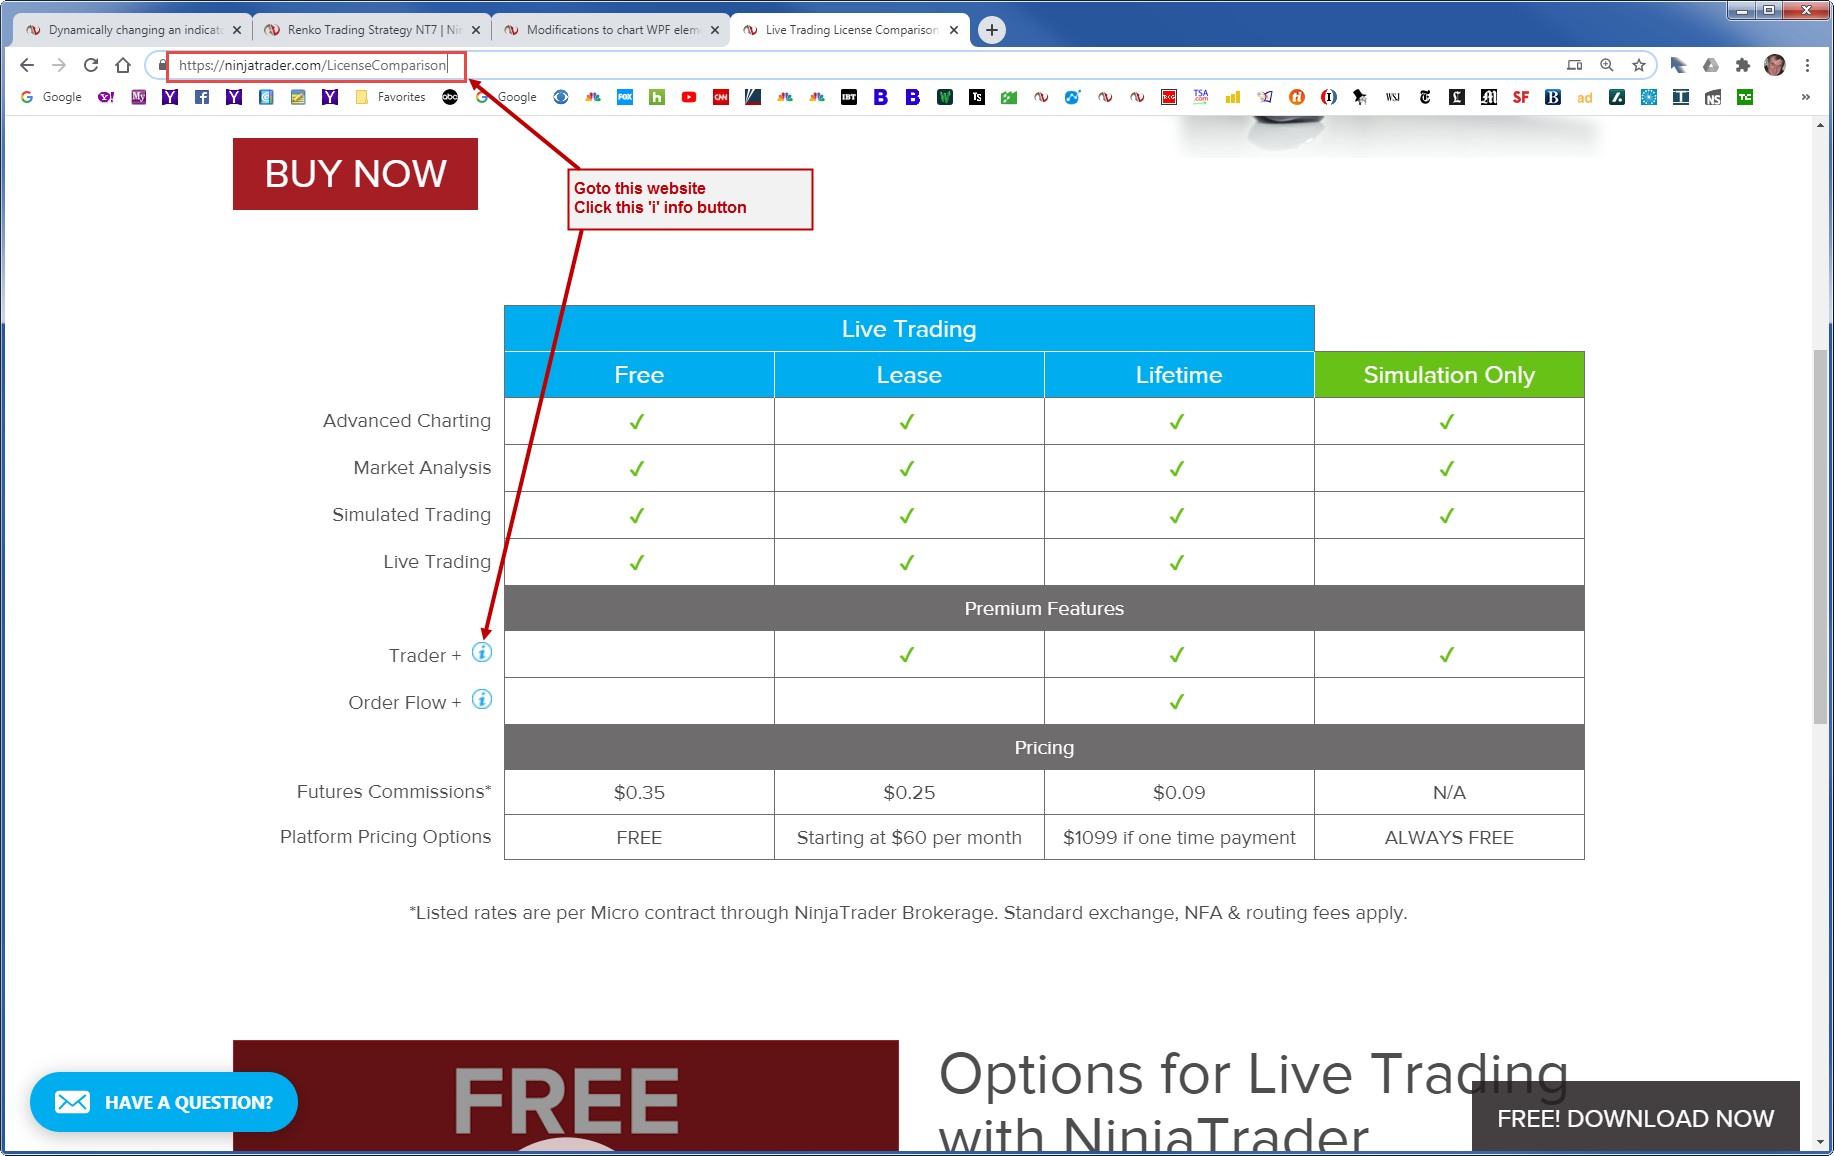Go back to the previous page

click(27, 65)
